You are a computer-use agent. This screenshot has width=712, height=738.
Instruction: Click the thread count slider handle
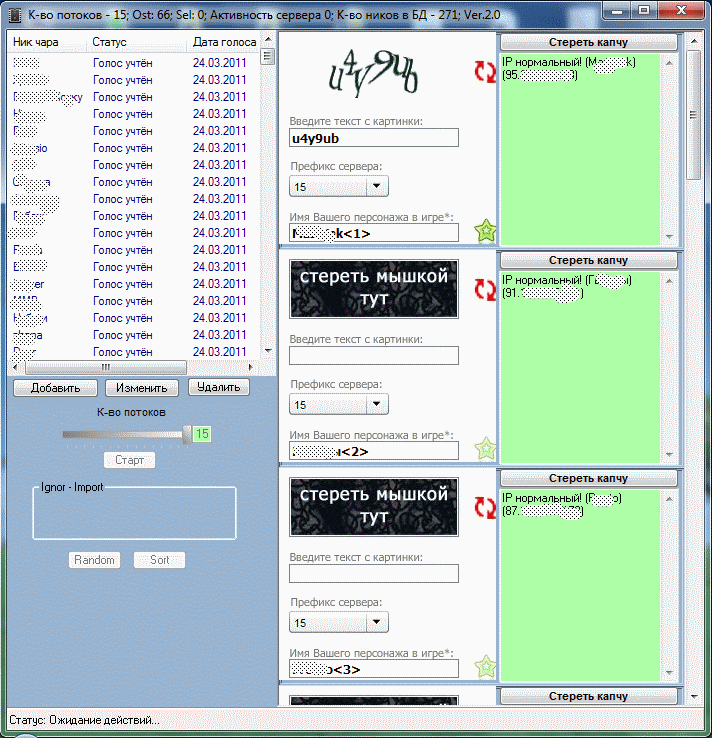(x=187, y=434)
